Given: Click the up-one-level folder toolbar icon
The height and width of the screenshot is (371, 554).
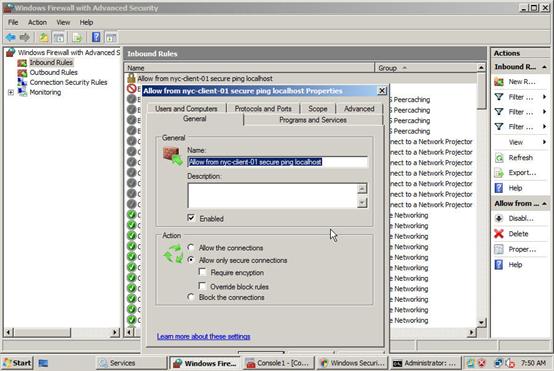Looking at the screenshot, I should pos(43,37).
